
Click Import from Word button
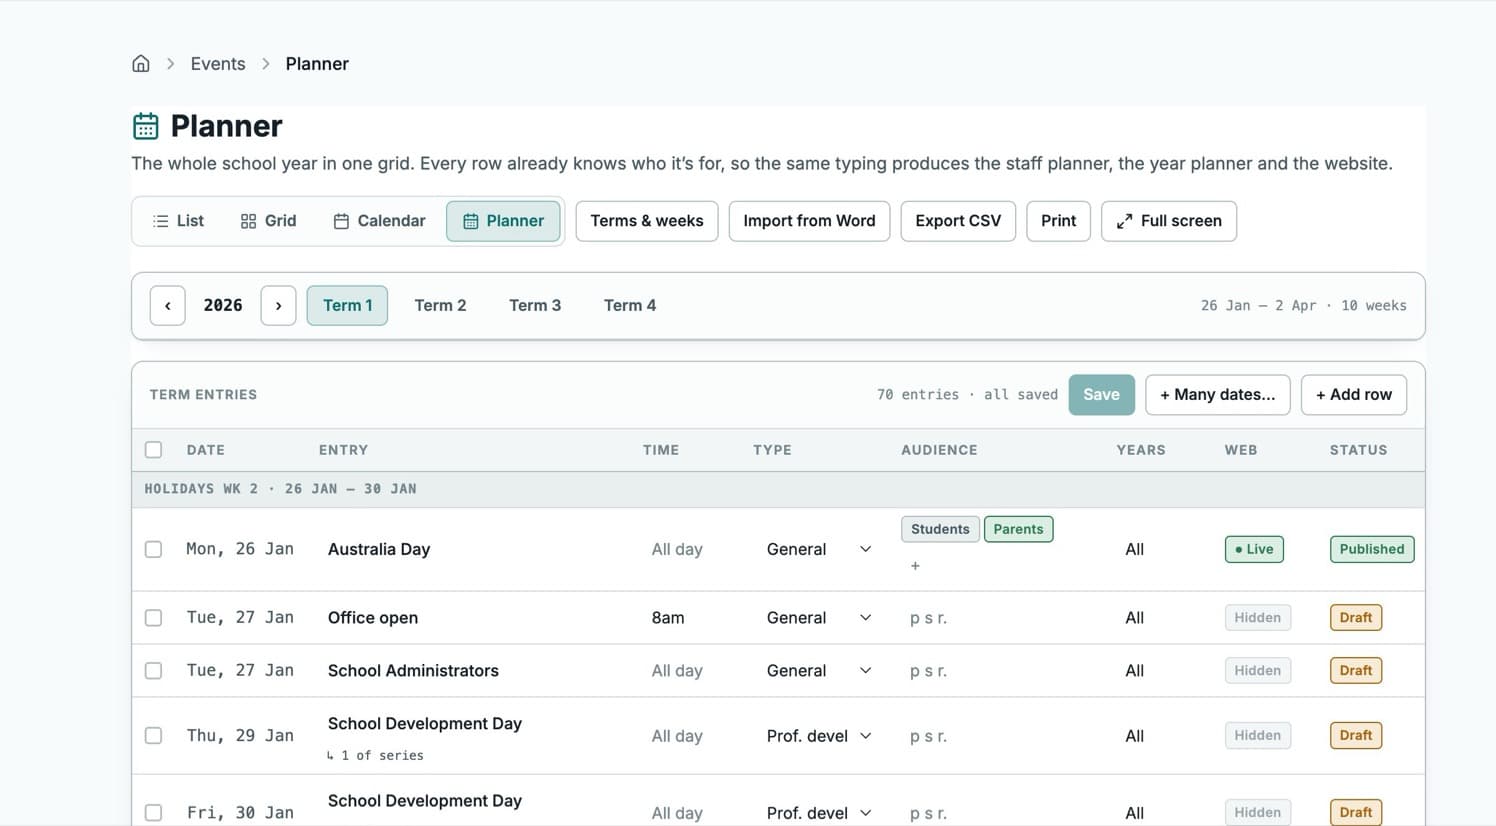pyautogui.click(x=809, y=221)
